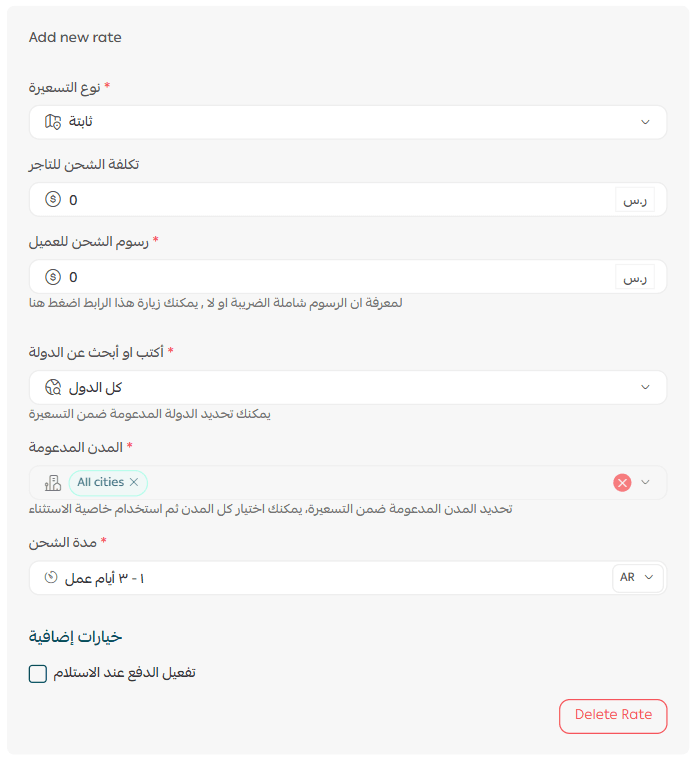
Task: Click the currency badge in merchant cost
Action: pyautogui.click(x=634, y=200)
